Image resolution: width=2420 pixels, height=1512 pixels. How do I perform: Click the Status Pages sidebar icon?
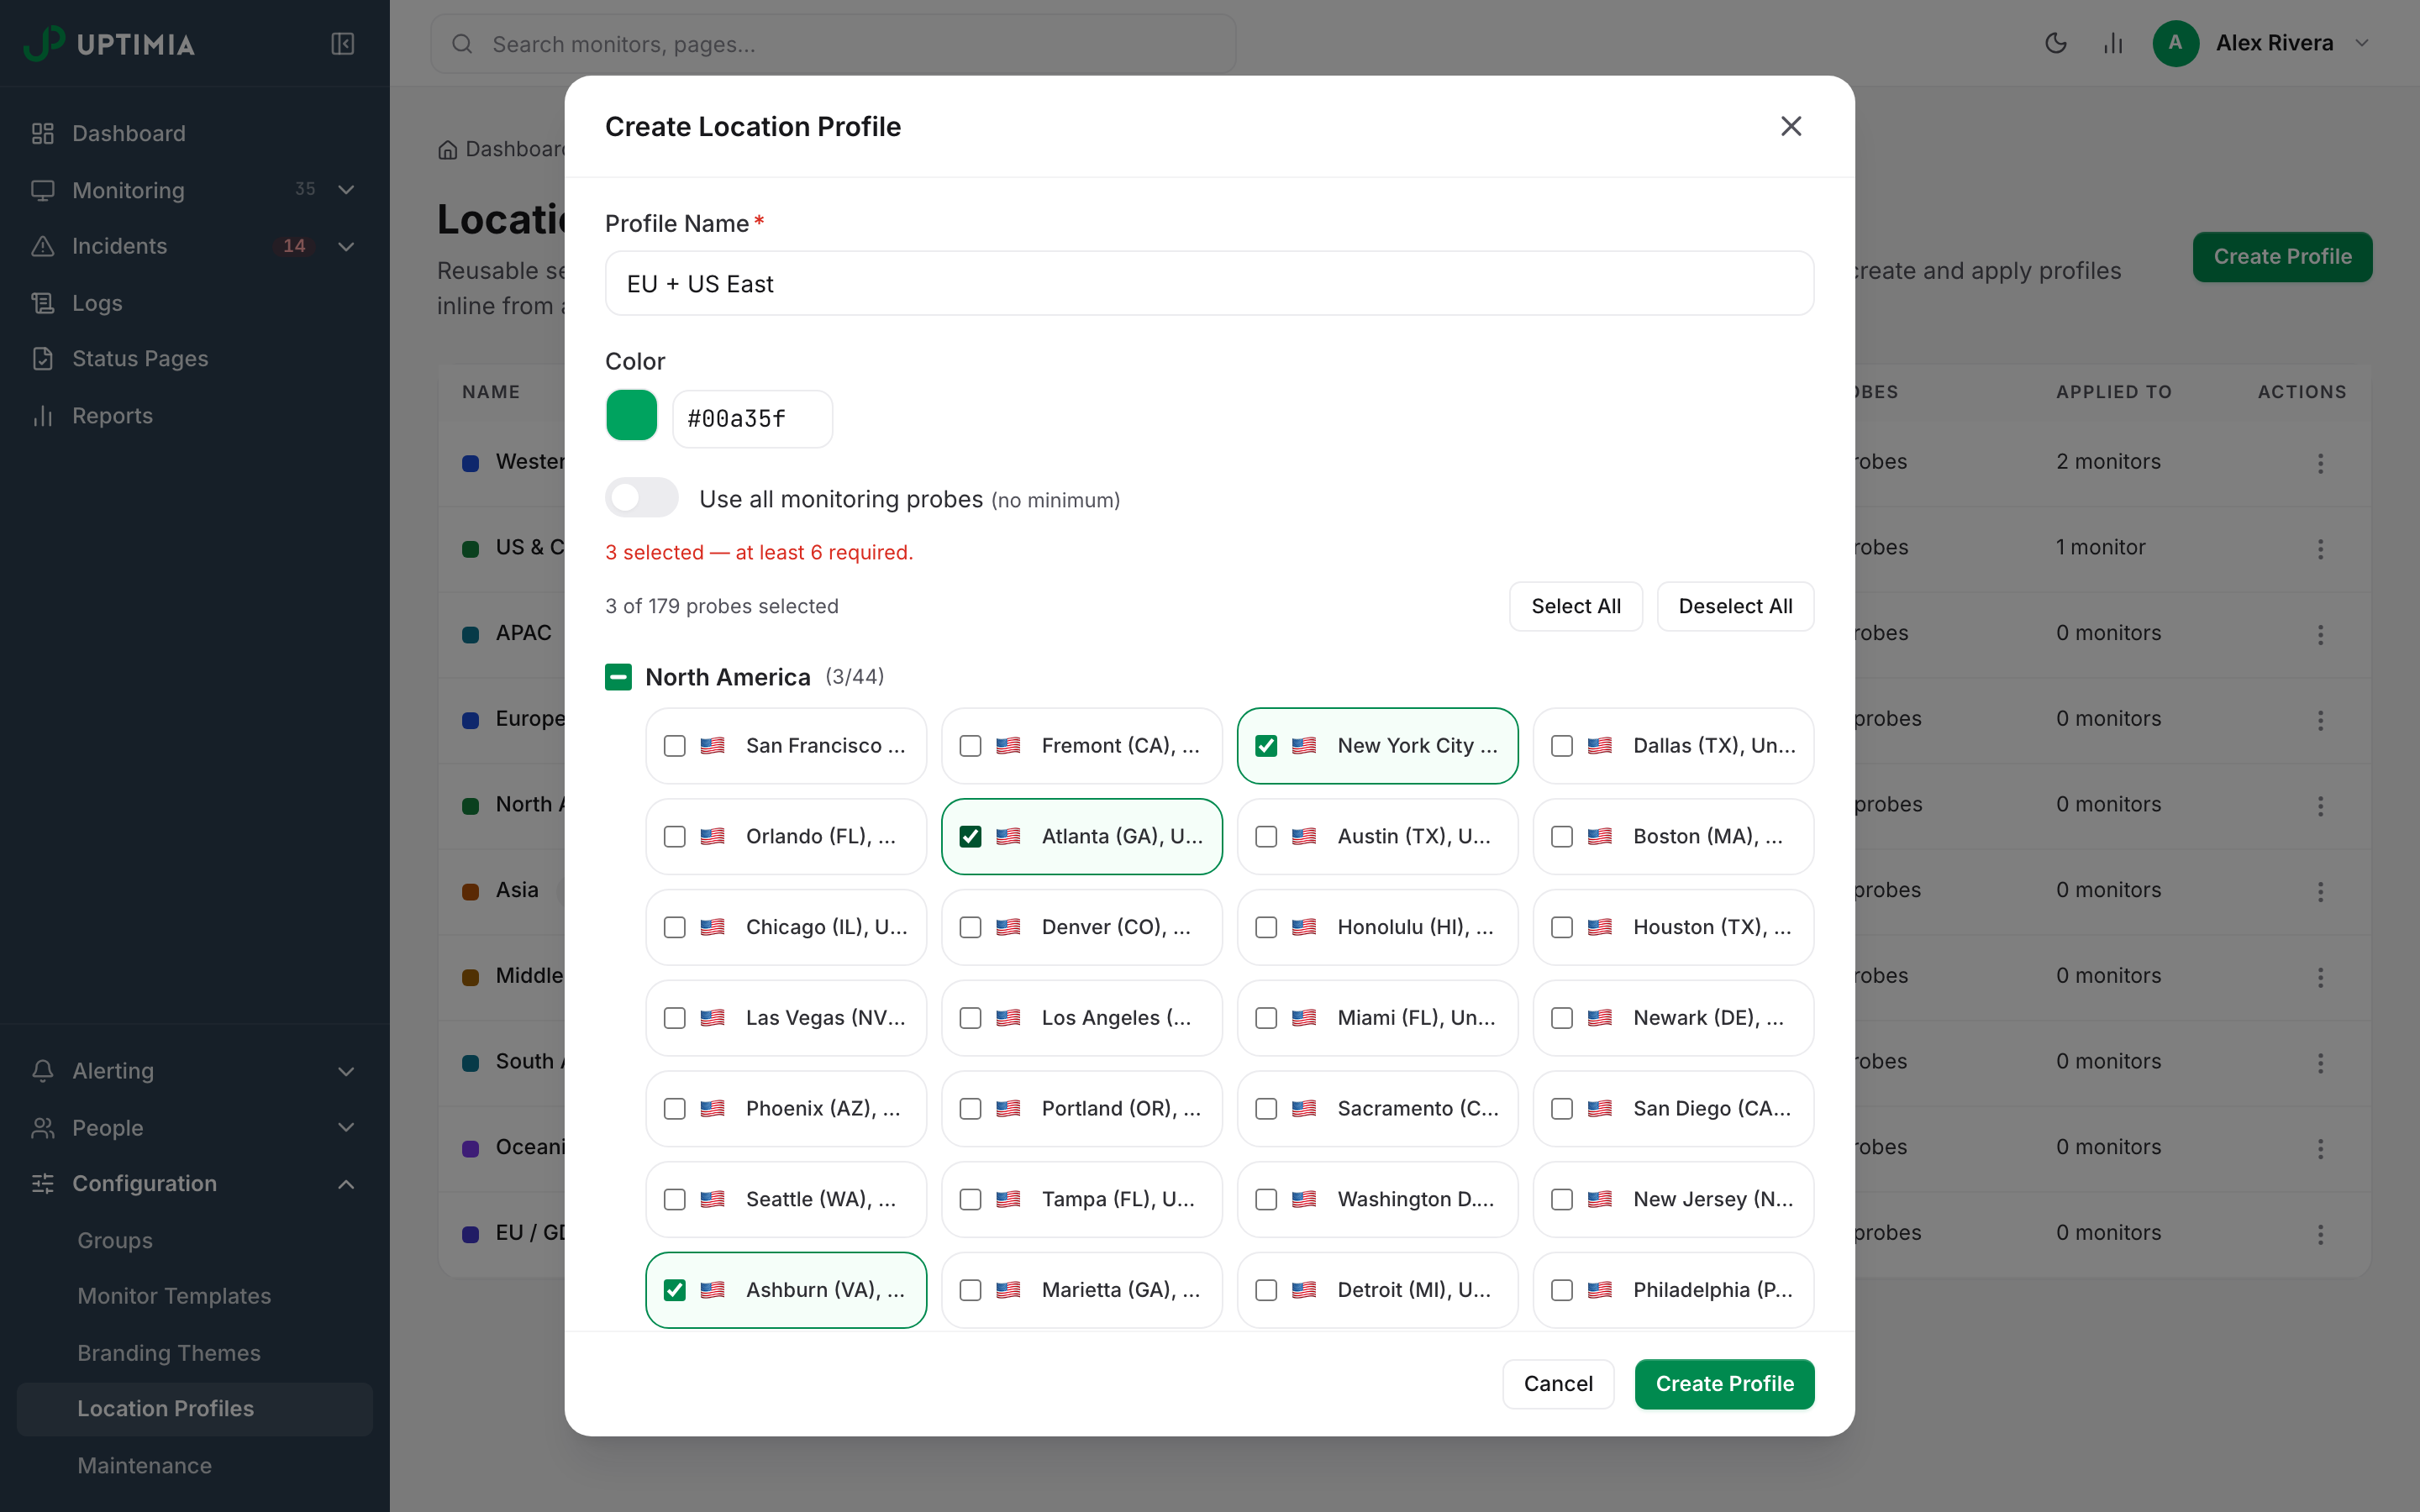(42, 358)
